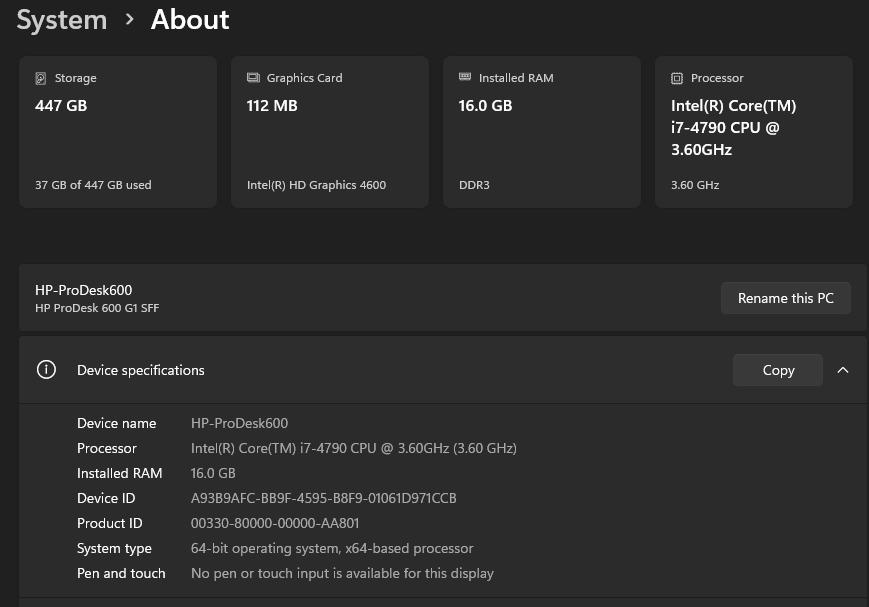This screenshot has height=607, width=869.
Task: Click the Device specifications info icon
Action: click(x=46, y=370)
